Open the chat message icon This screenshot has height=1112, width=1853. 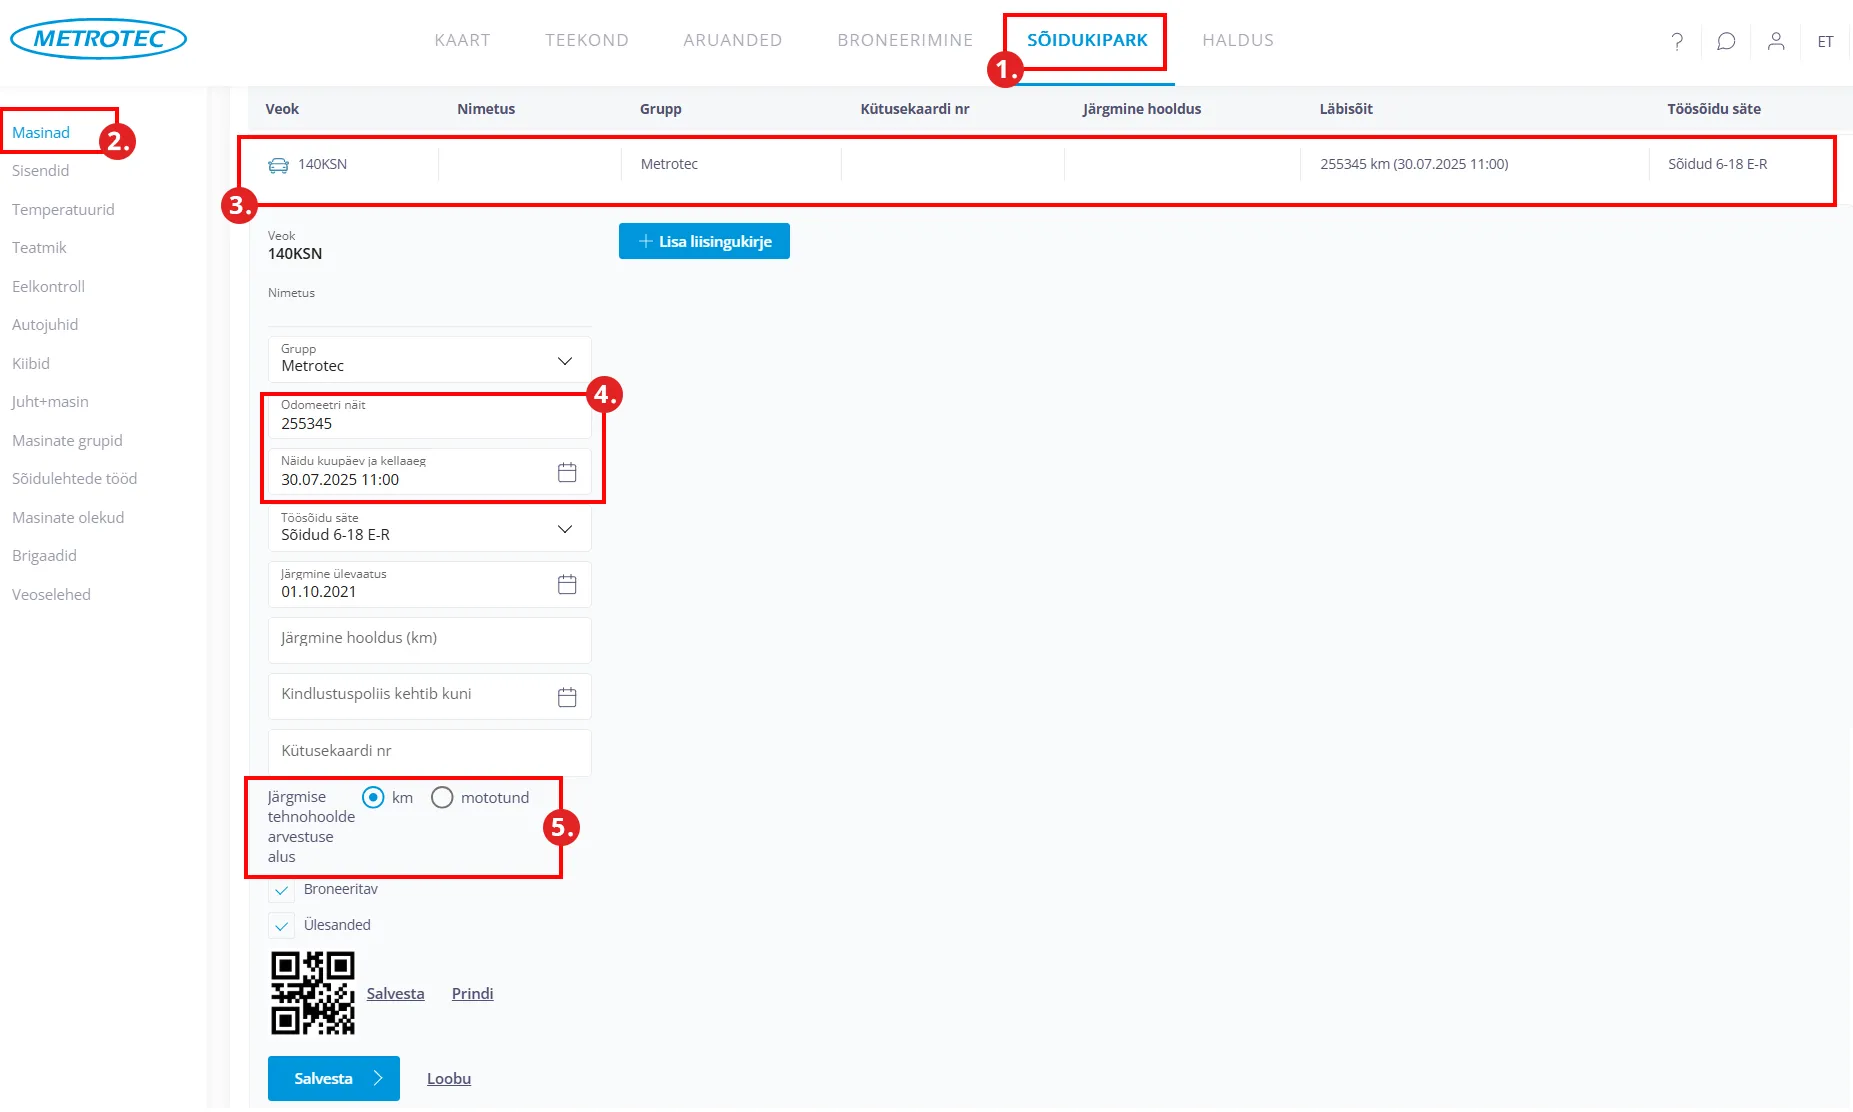[x=1726, y=41]
